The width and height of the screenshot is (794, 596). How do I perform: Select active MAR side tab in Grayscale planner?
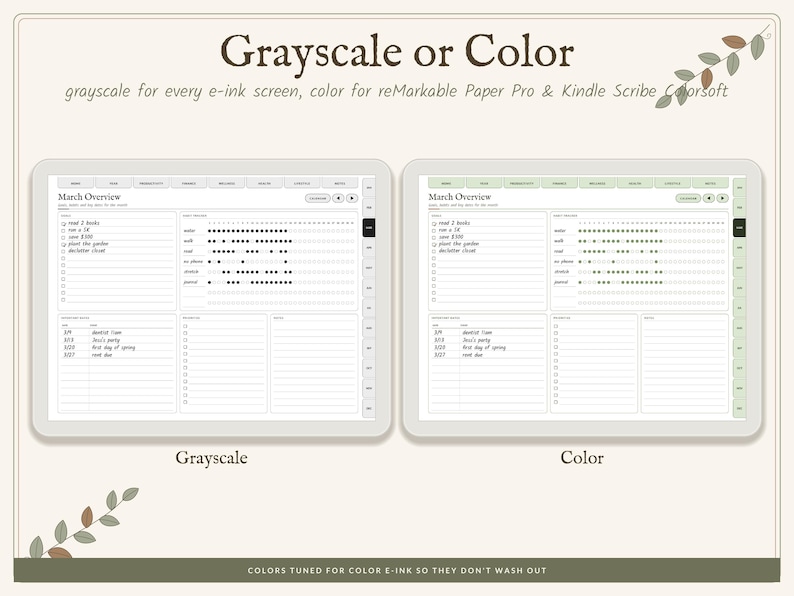click(x=369, y=228)
